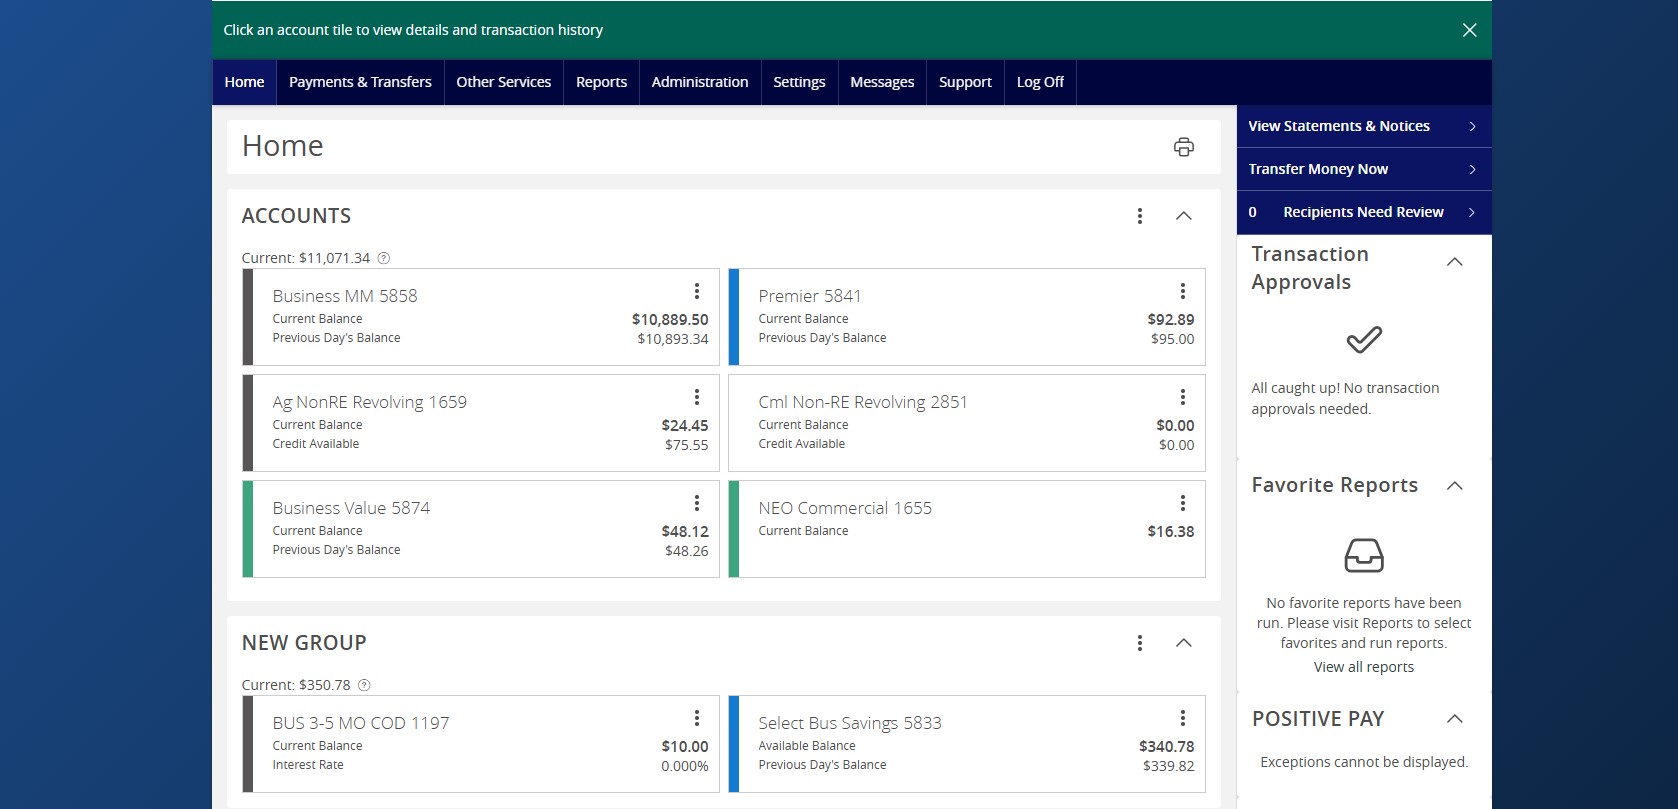Screen dimensions: 1678x809
Task: Click the $92.89 balance on Premier 5841
Action: click(1171, 320)
